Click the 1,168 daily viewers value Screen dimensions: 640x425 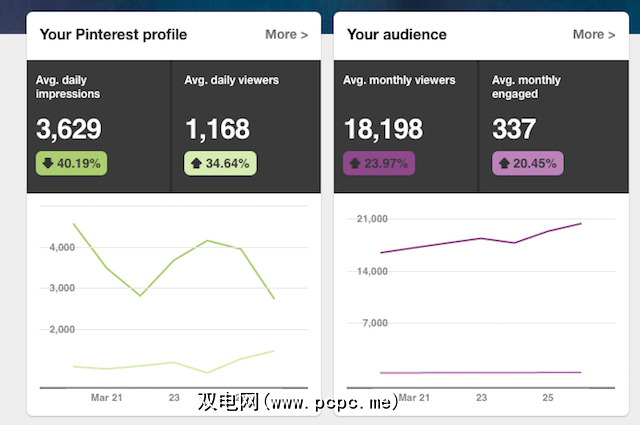[217, 130]
